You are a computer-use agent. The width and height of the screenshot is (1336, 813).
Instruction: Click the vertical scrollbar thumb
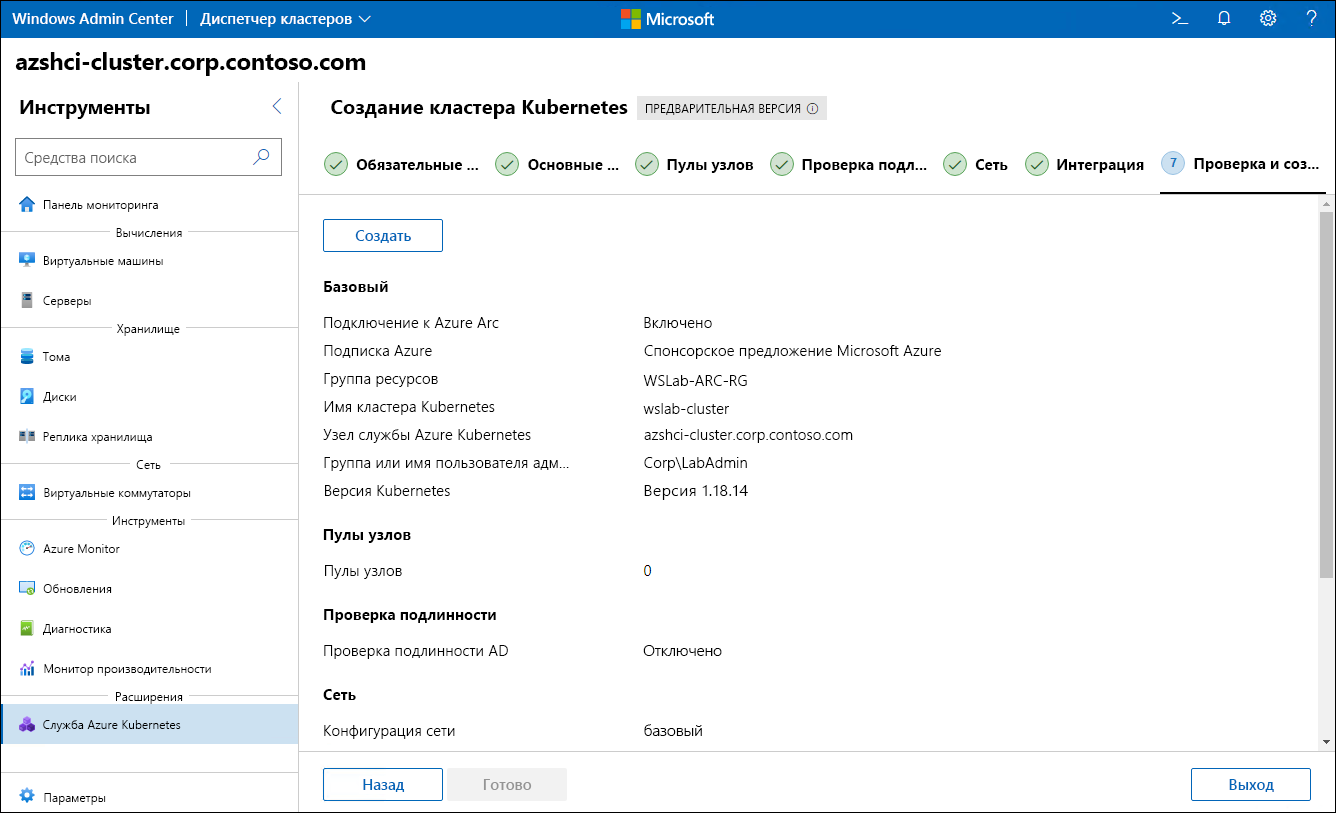click(x=1327, y=395)
